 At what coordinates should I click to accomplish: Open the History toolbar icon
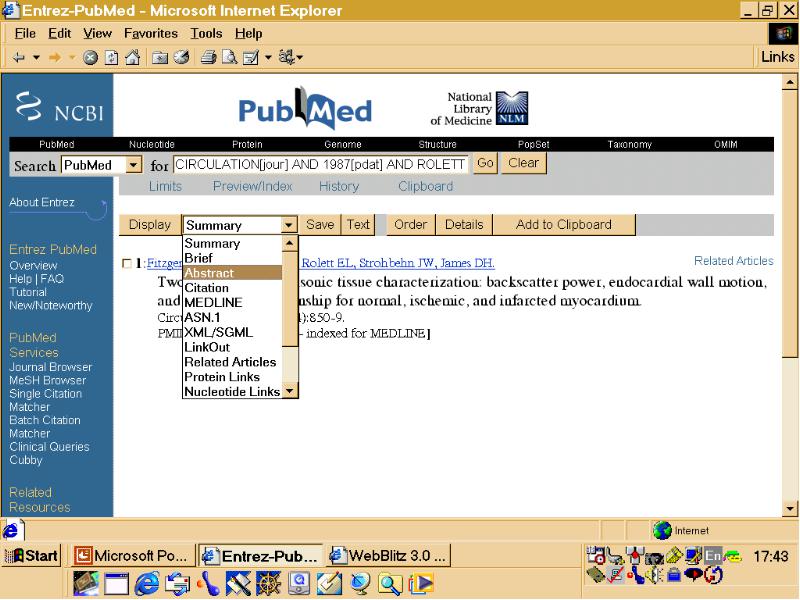[x=182, y=57]
